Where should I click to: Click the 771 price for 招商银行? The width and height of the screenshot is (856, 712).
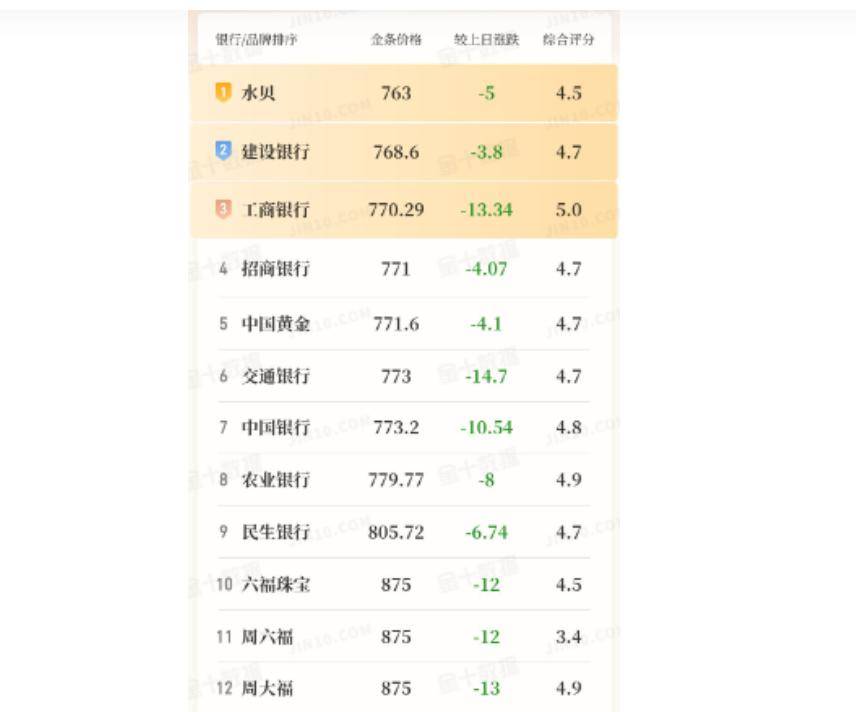click(x=396, y=269)
